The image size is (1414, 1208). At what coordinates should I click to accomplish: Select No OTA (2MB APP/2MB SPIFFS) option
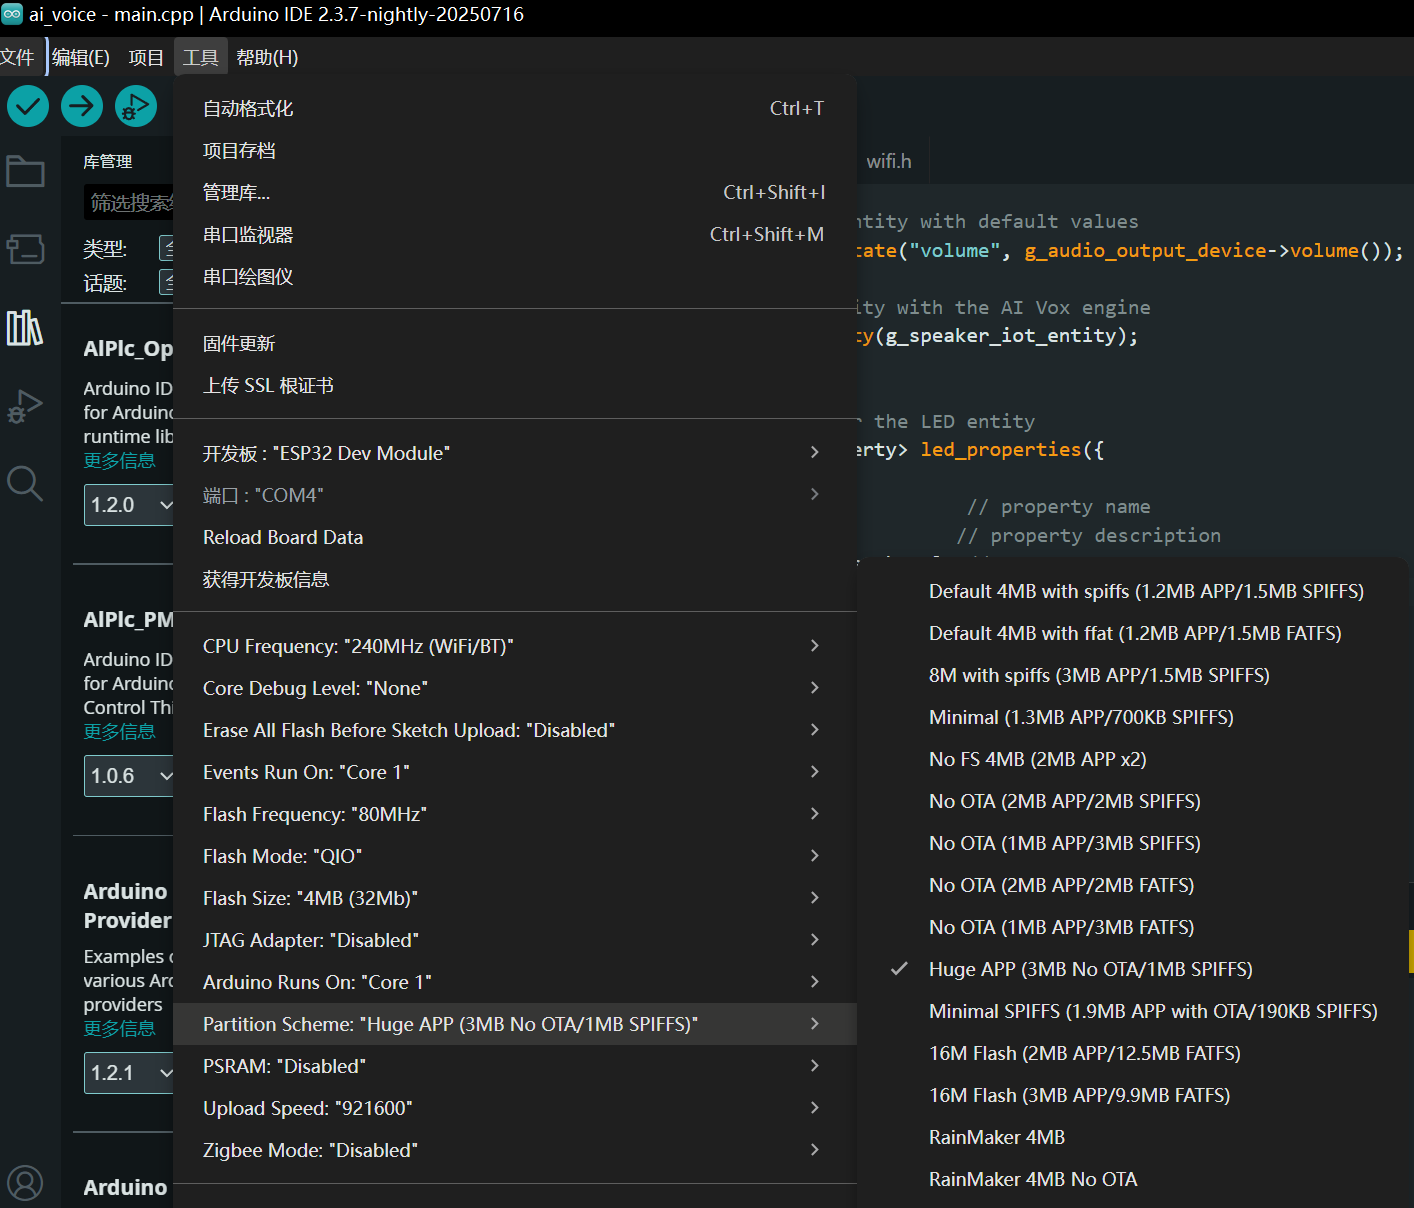pyautogui.click(x=1064, y=801)
